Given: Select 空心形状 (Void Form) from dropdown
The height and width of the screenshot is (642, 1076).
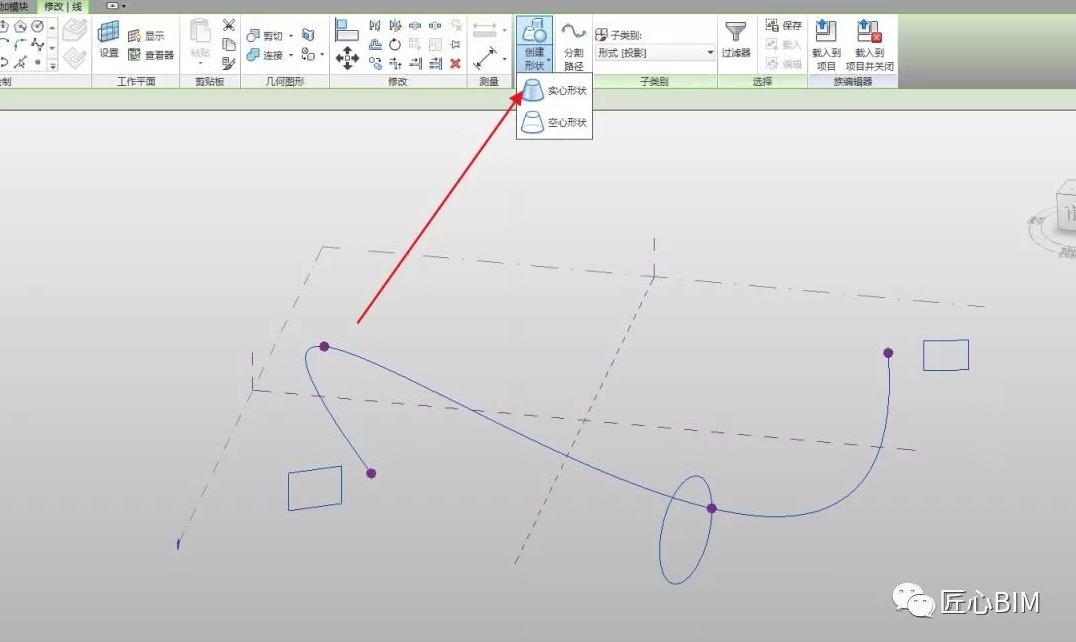Looking at the screenshot, I should [x=554, y=123].
